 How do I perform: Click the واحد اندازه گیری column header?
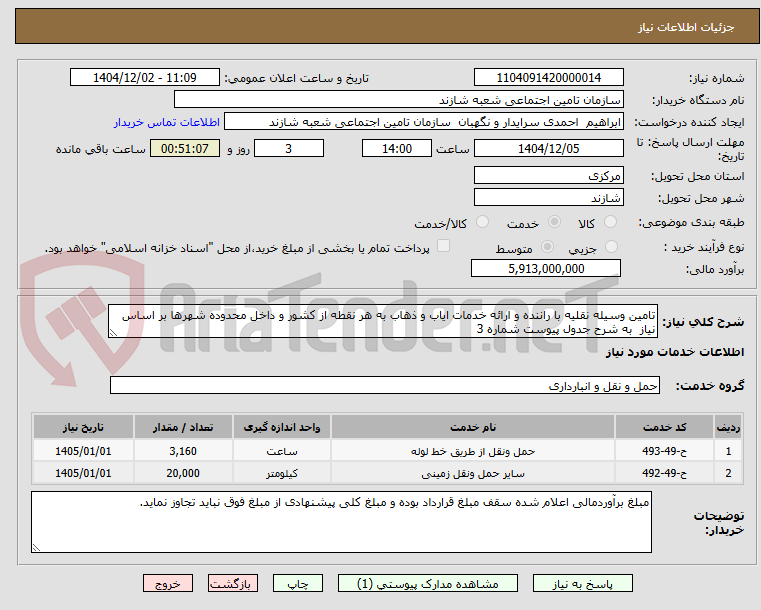(x=281, y=427)
